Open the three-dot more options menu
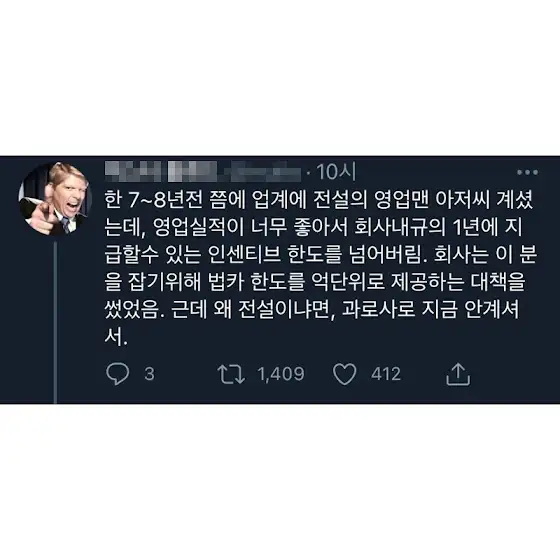Viewport: 560px width, 560px height. click(527, 172)
